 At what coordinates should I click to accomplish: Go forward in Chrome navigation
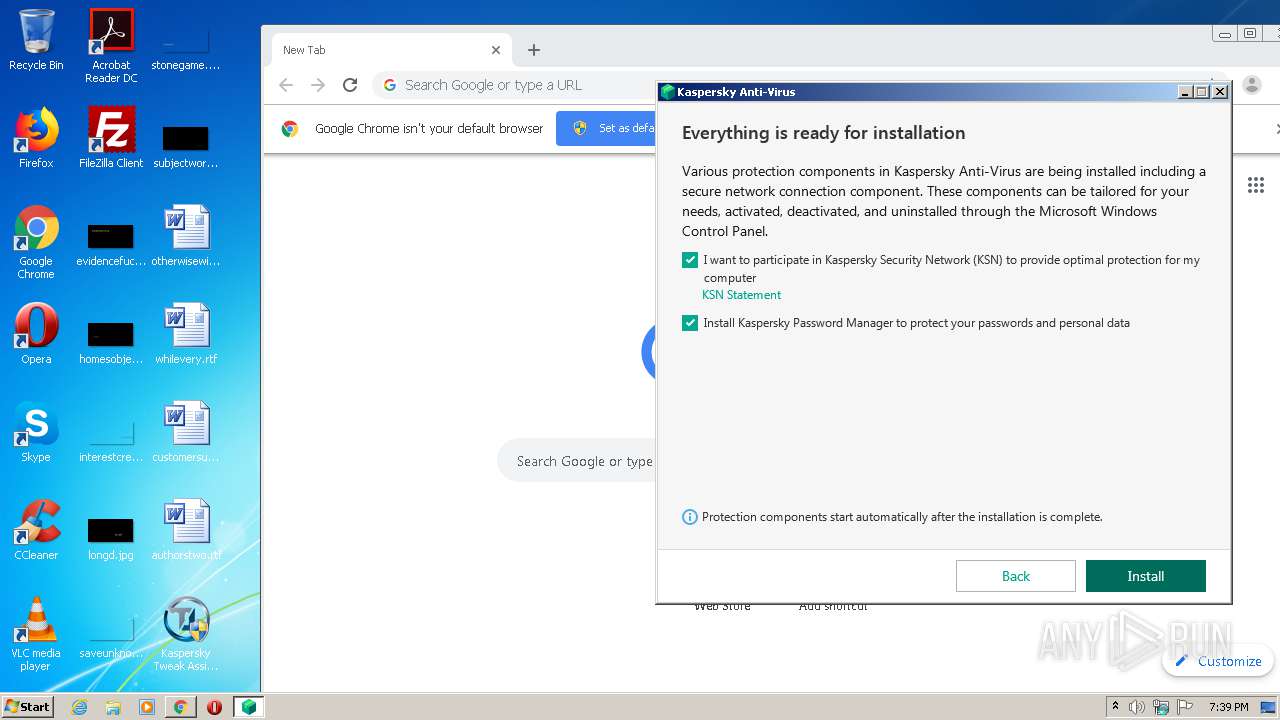coord(318,85)
